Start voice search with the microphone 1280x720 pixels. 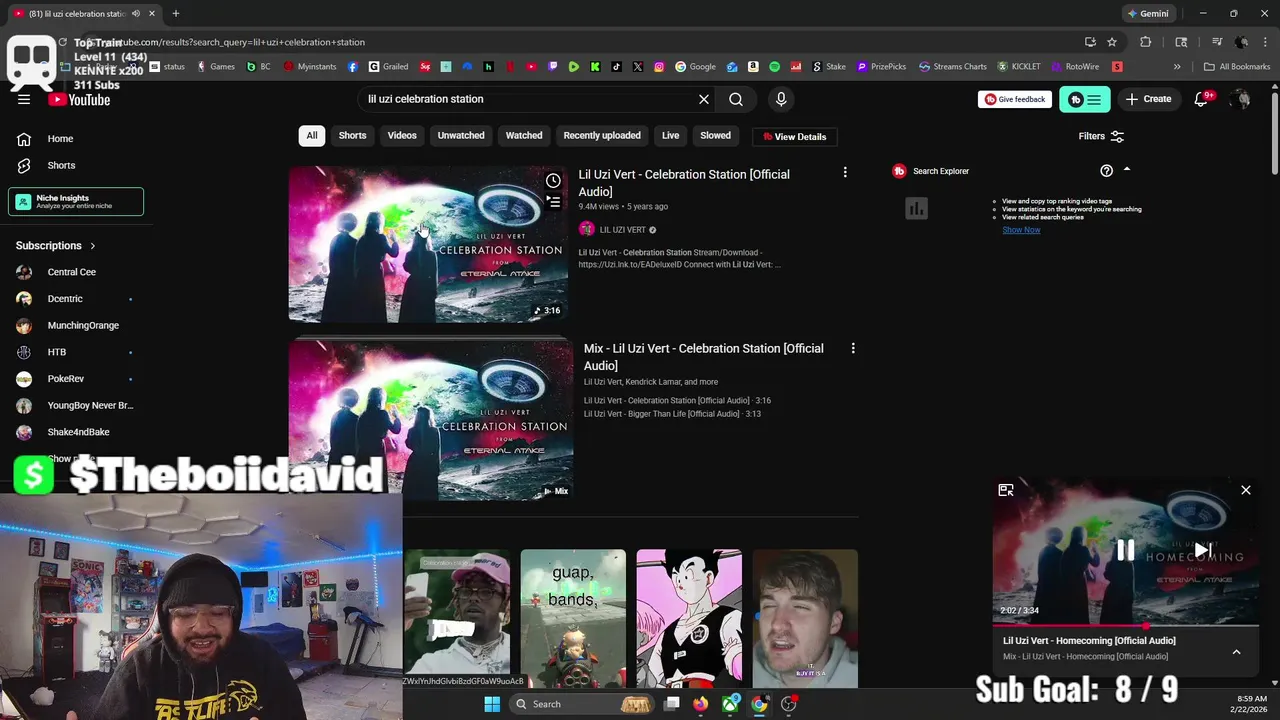click(x=781, y=99)
